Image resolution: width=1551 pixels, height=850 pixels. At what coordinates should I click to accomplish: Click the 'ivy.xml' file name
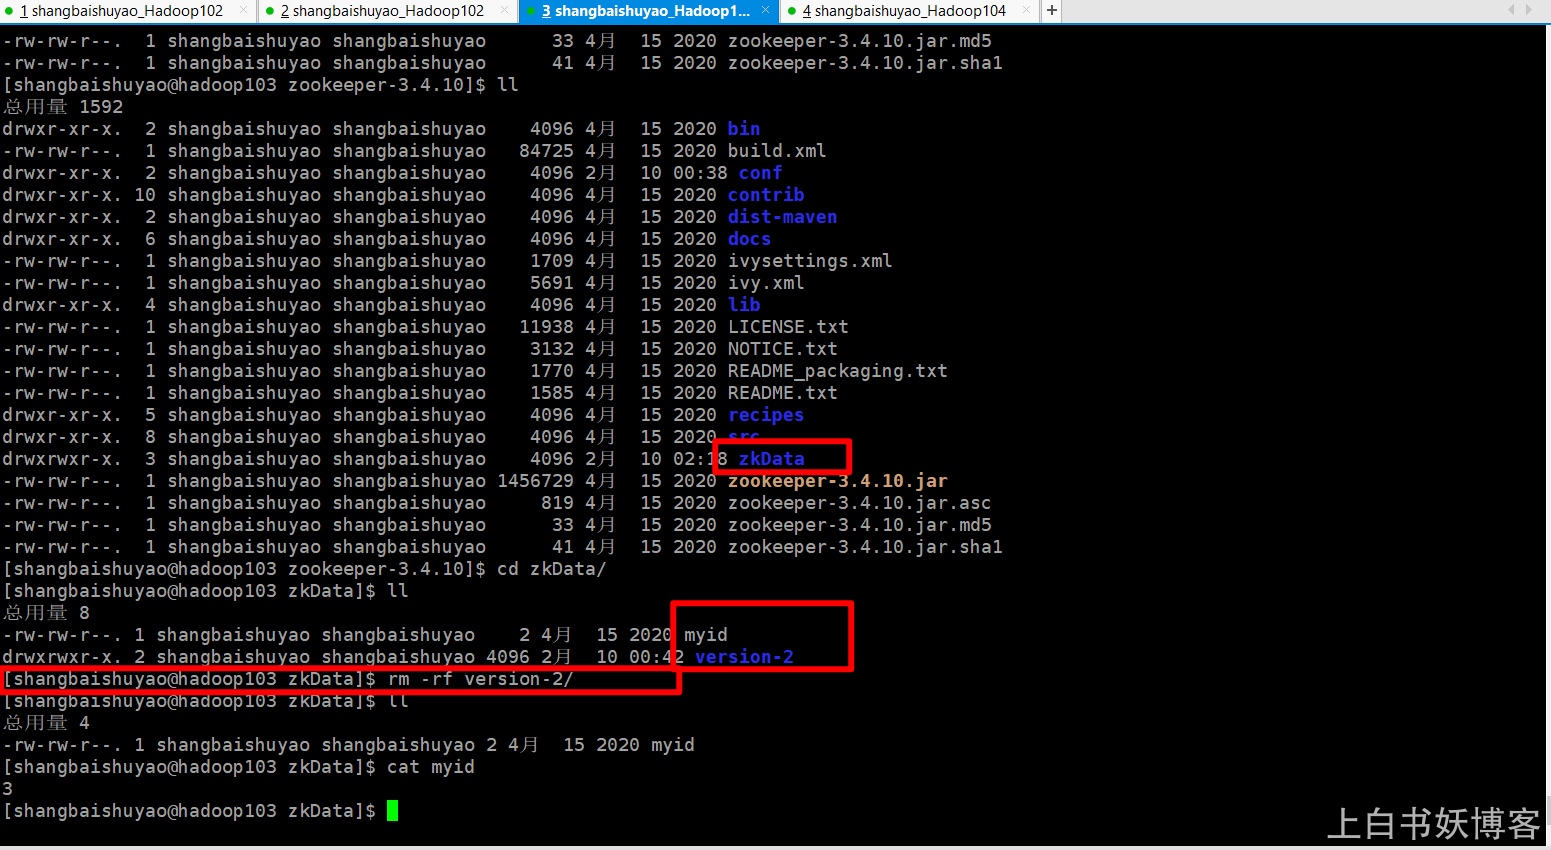tap(766, 283)
